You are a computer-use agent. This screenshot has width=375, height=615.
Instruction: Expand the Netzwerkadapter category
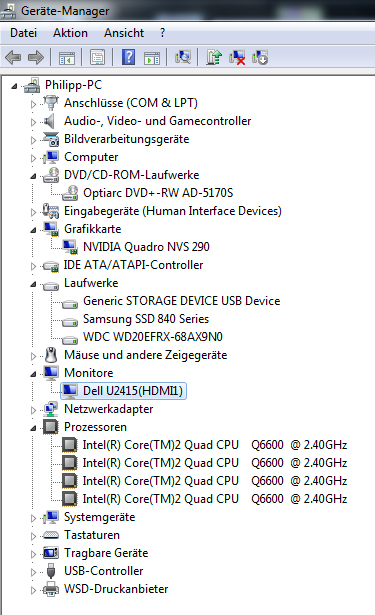33,410
